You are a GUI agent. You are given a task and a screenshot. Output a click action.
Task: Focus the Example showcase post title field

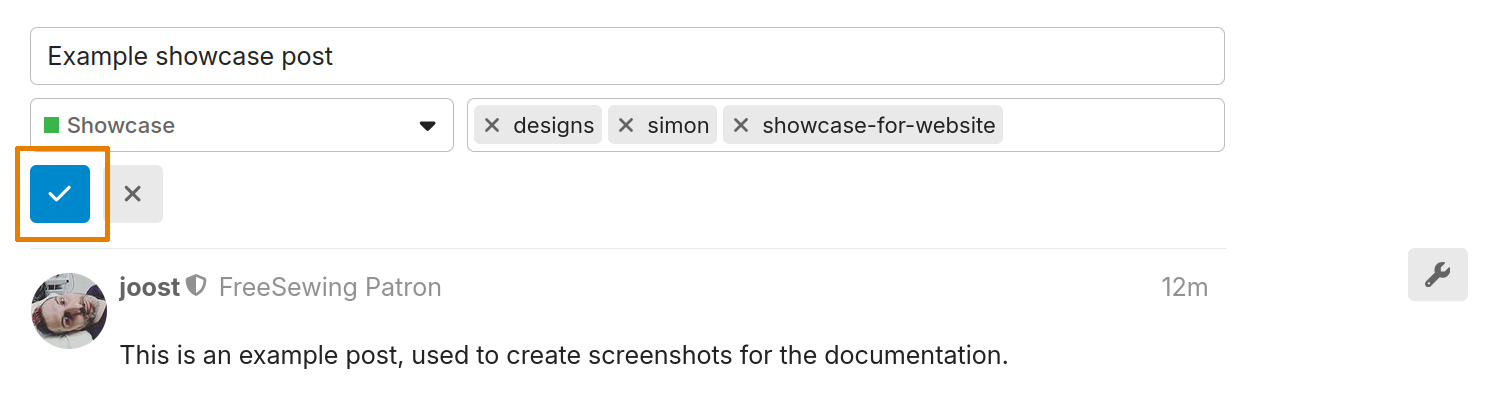(627, 56)
